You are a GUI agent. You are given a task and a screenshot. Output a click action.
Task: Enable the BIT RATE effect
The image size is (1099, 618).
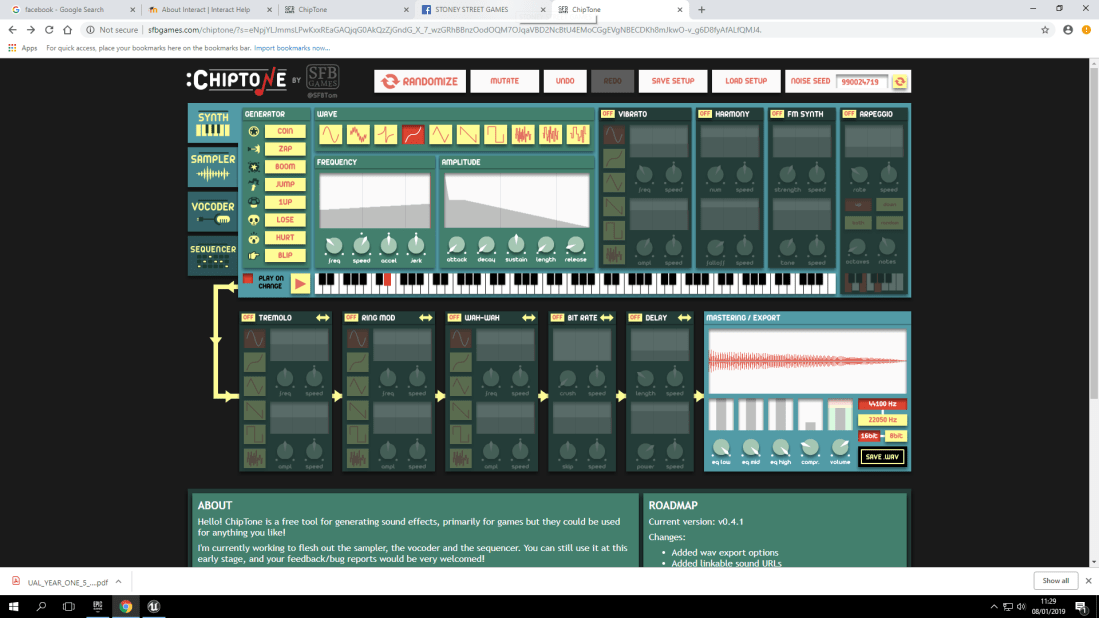click(556, 317)
